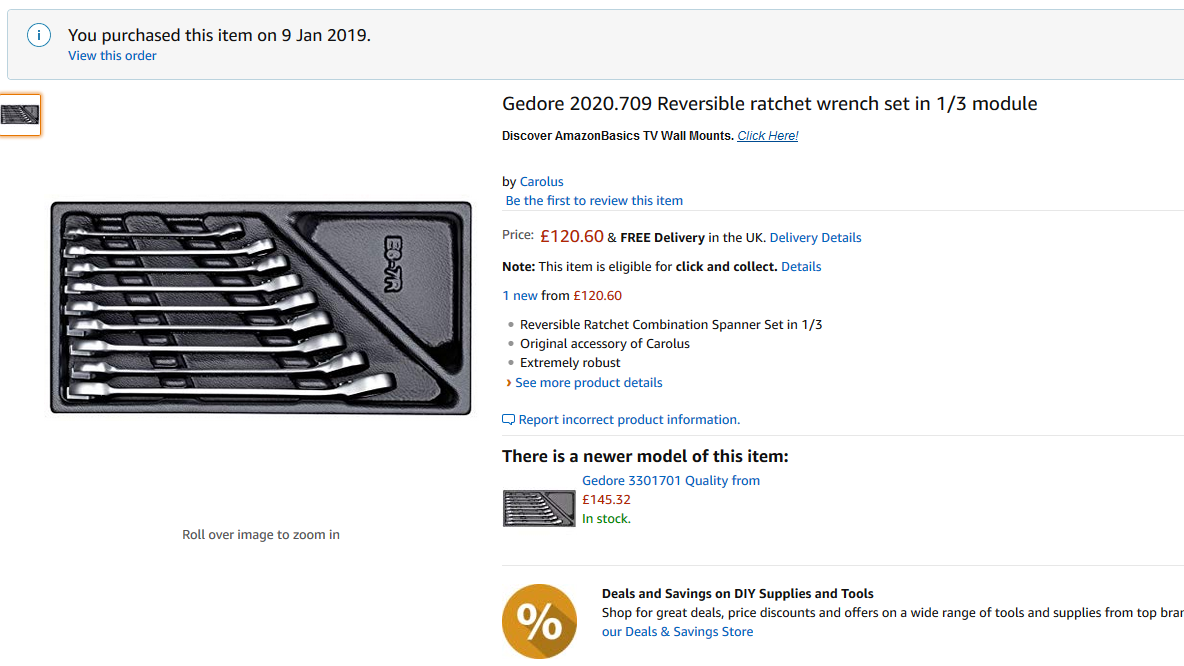Open the Carolus brand link
This screenshot has width=1184, height=666.
tap(541, 182)
